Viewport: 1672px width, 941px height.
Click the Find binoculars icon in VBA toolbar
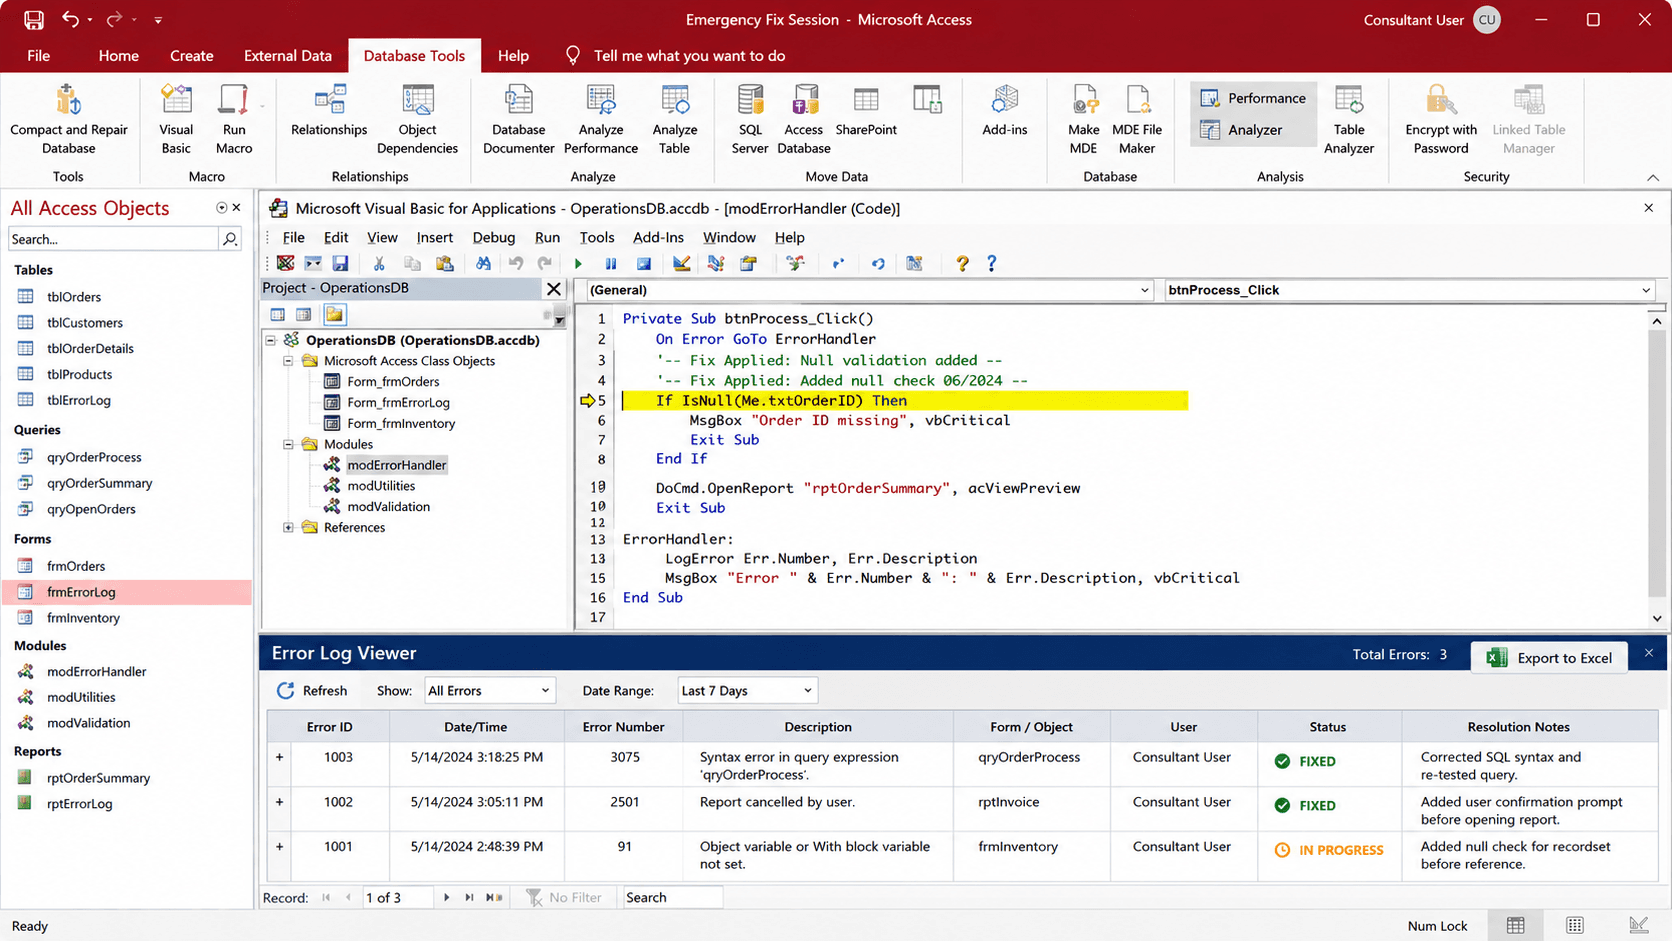(x=483, y=264)
